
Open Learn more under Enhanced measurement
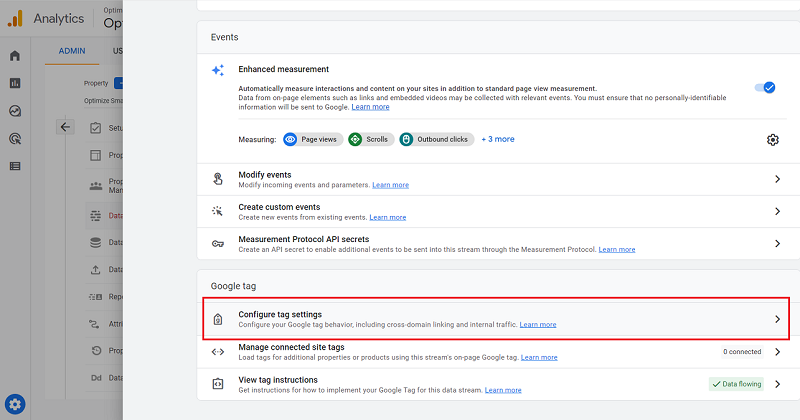pyautogui.click(x=370, y=107)
